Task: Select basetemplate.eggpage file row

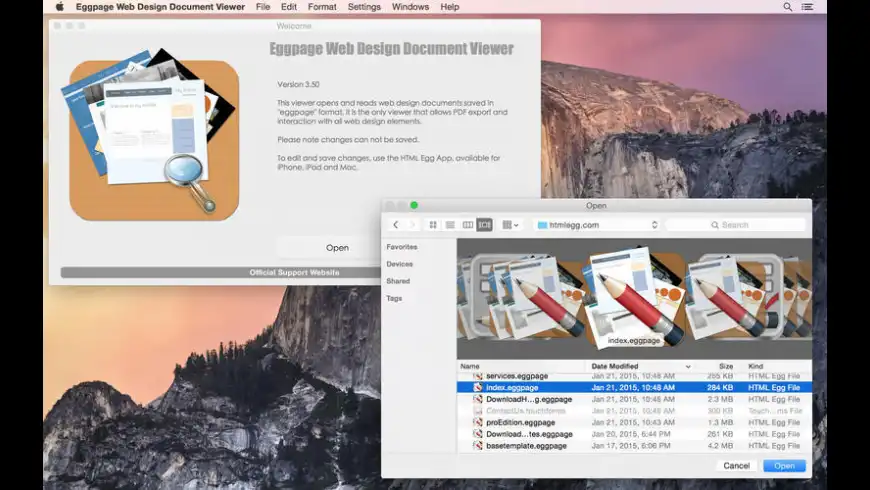Action: tap(634, 446)
